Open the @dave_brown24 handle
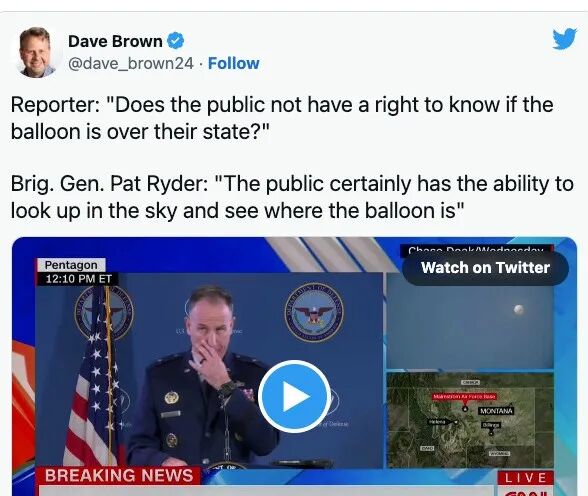Screen dimensions: 588x496 click(130, 63)
